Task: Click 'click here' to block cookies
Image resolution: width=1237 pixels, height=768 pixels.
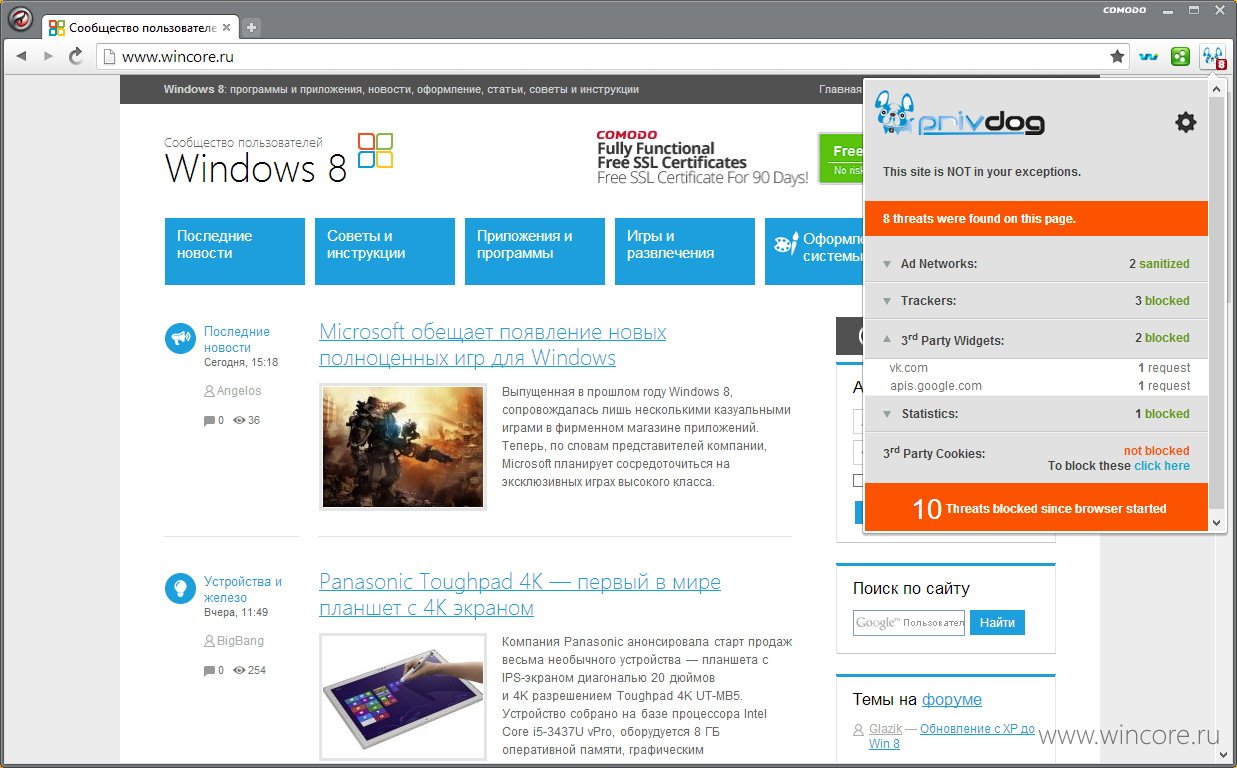Action: [1162, 466]
